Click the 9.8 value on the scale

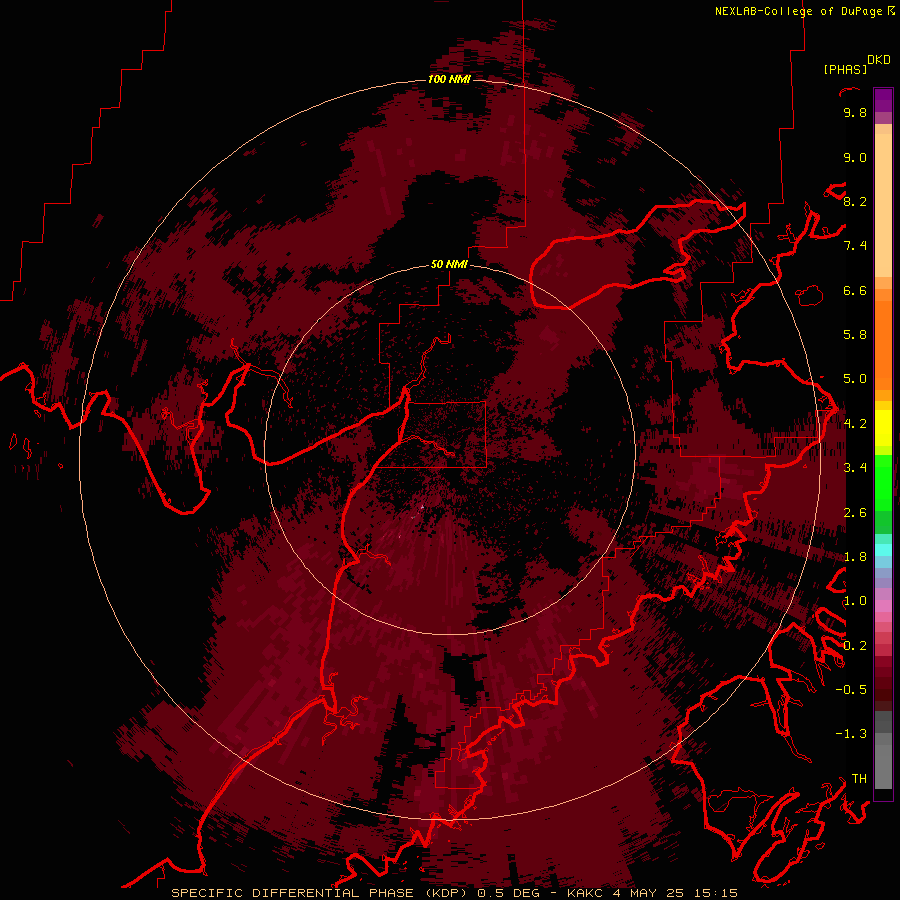855,112
